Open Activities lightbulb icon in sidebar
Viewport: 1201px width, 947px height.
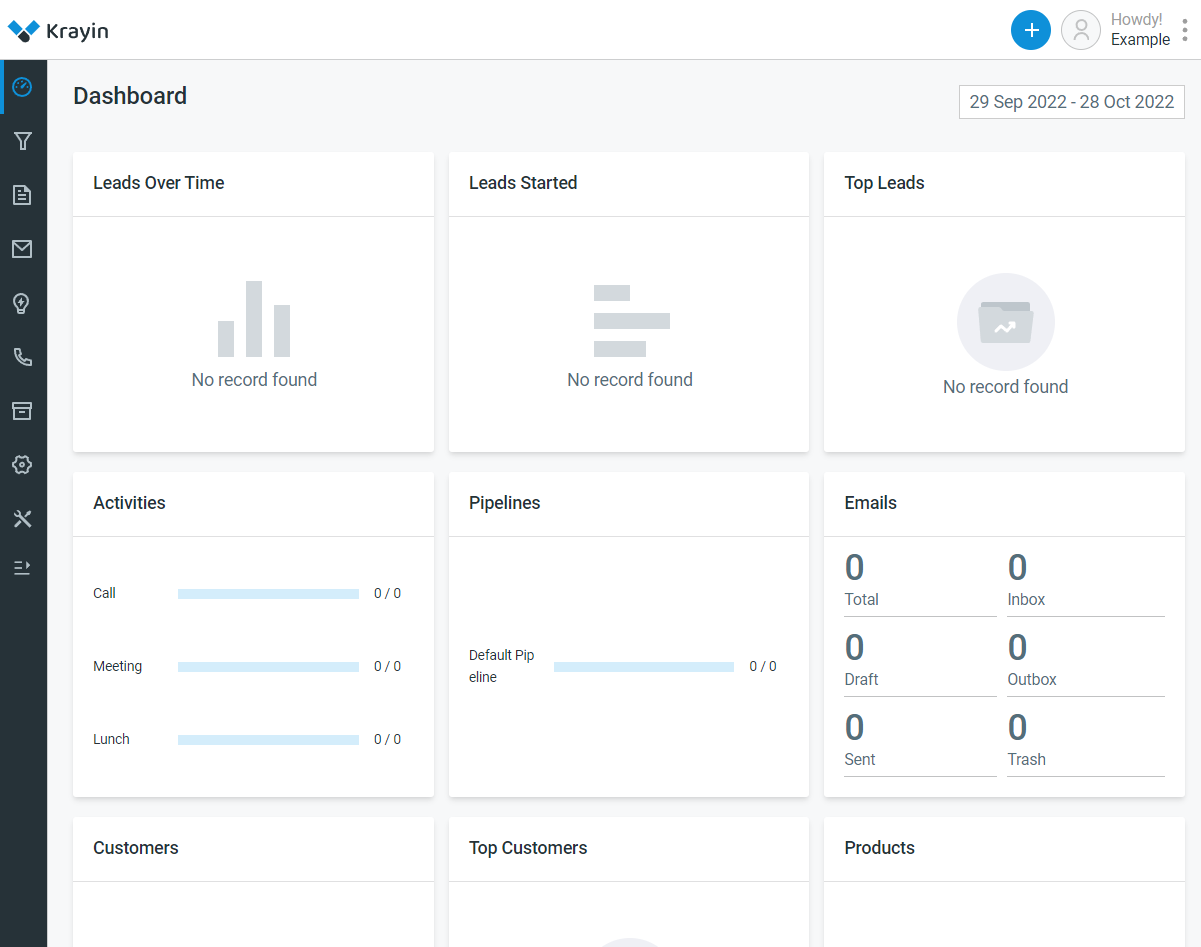(22, 303)
